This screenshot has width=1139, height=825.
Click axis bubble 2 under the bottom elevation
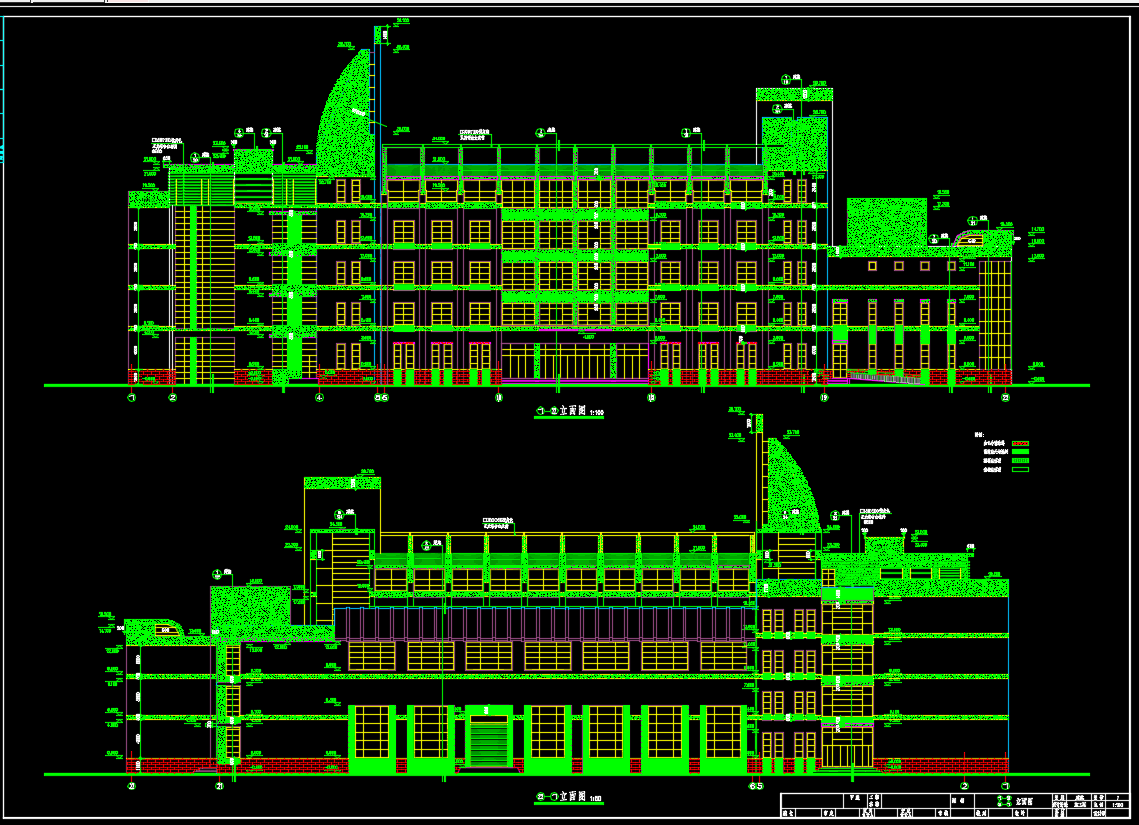(x=964, y=786)
